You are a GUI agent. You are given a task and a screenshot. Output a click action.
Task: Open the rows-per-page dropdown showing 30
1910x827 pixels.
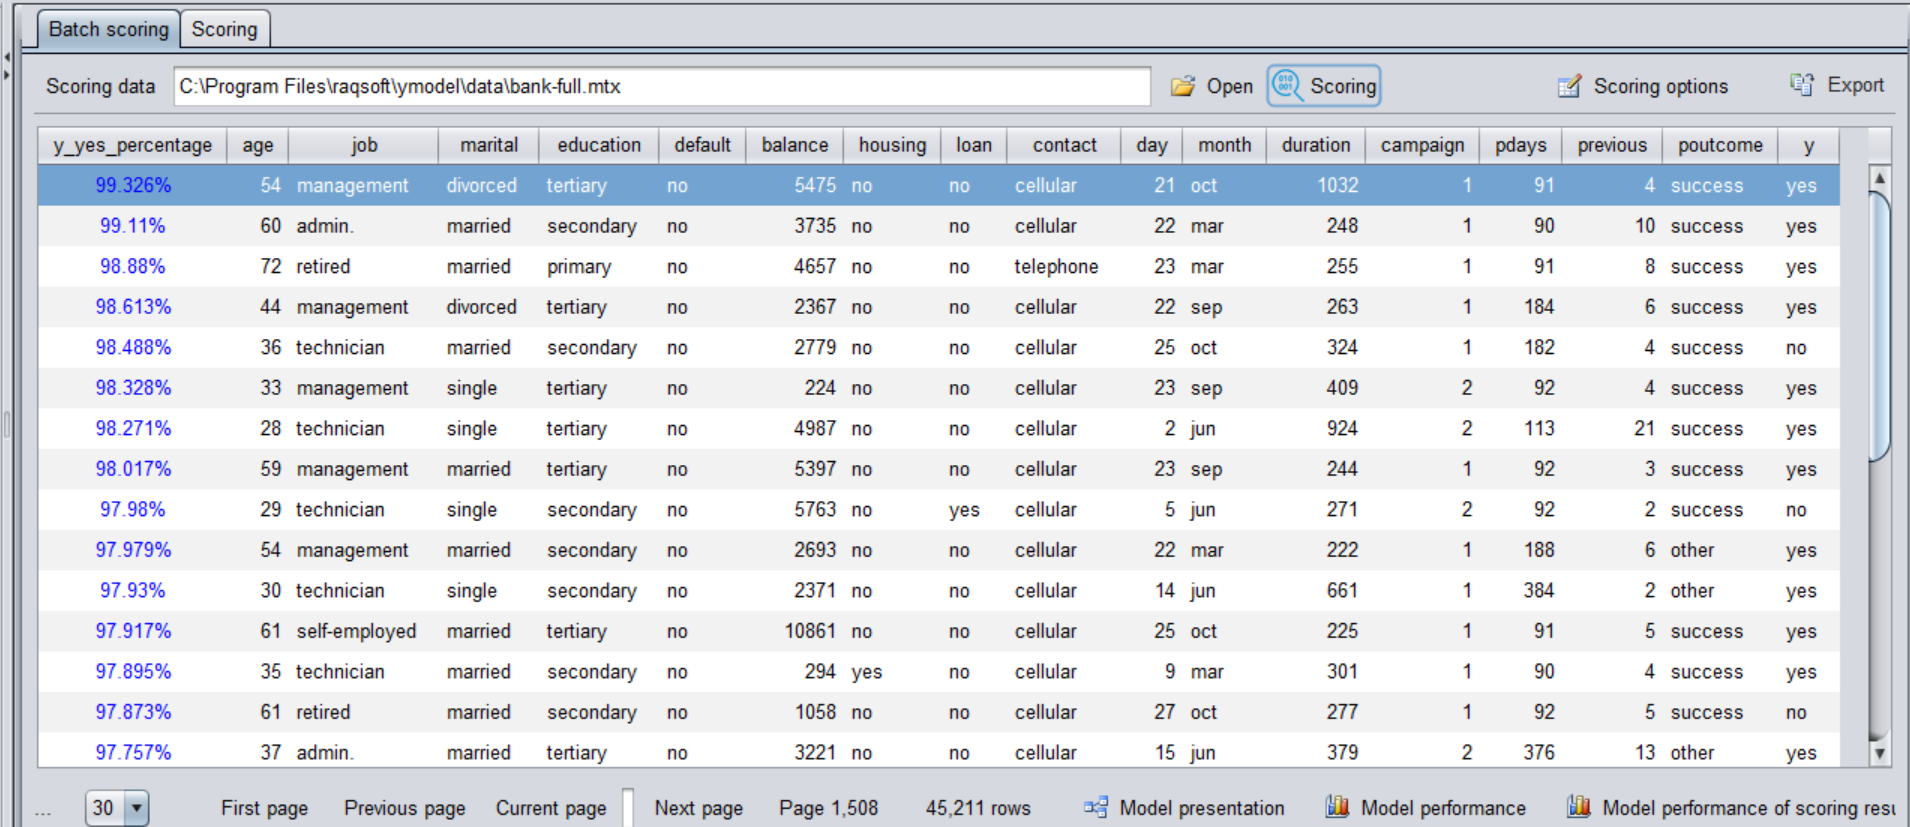[136, 808]
